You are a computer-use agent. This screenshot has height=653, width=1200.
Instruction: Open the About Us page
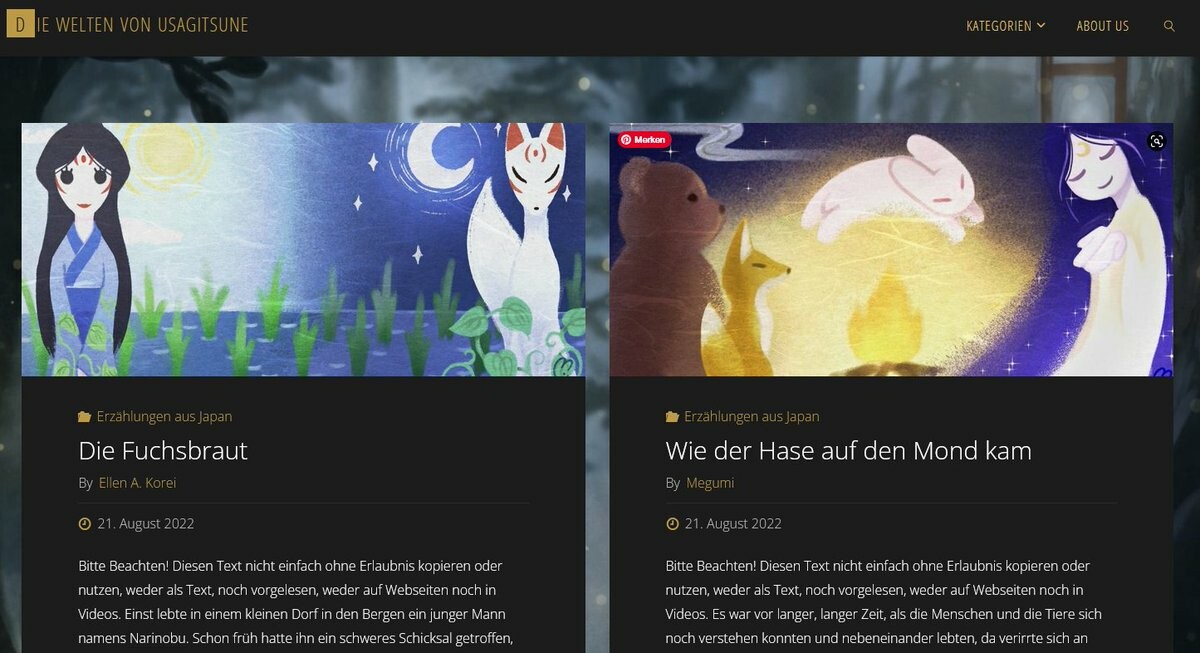coord(1102,26)
